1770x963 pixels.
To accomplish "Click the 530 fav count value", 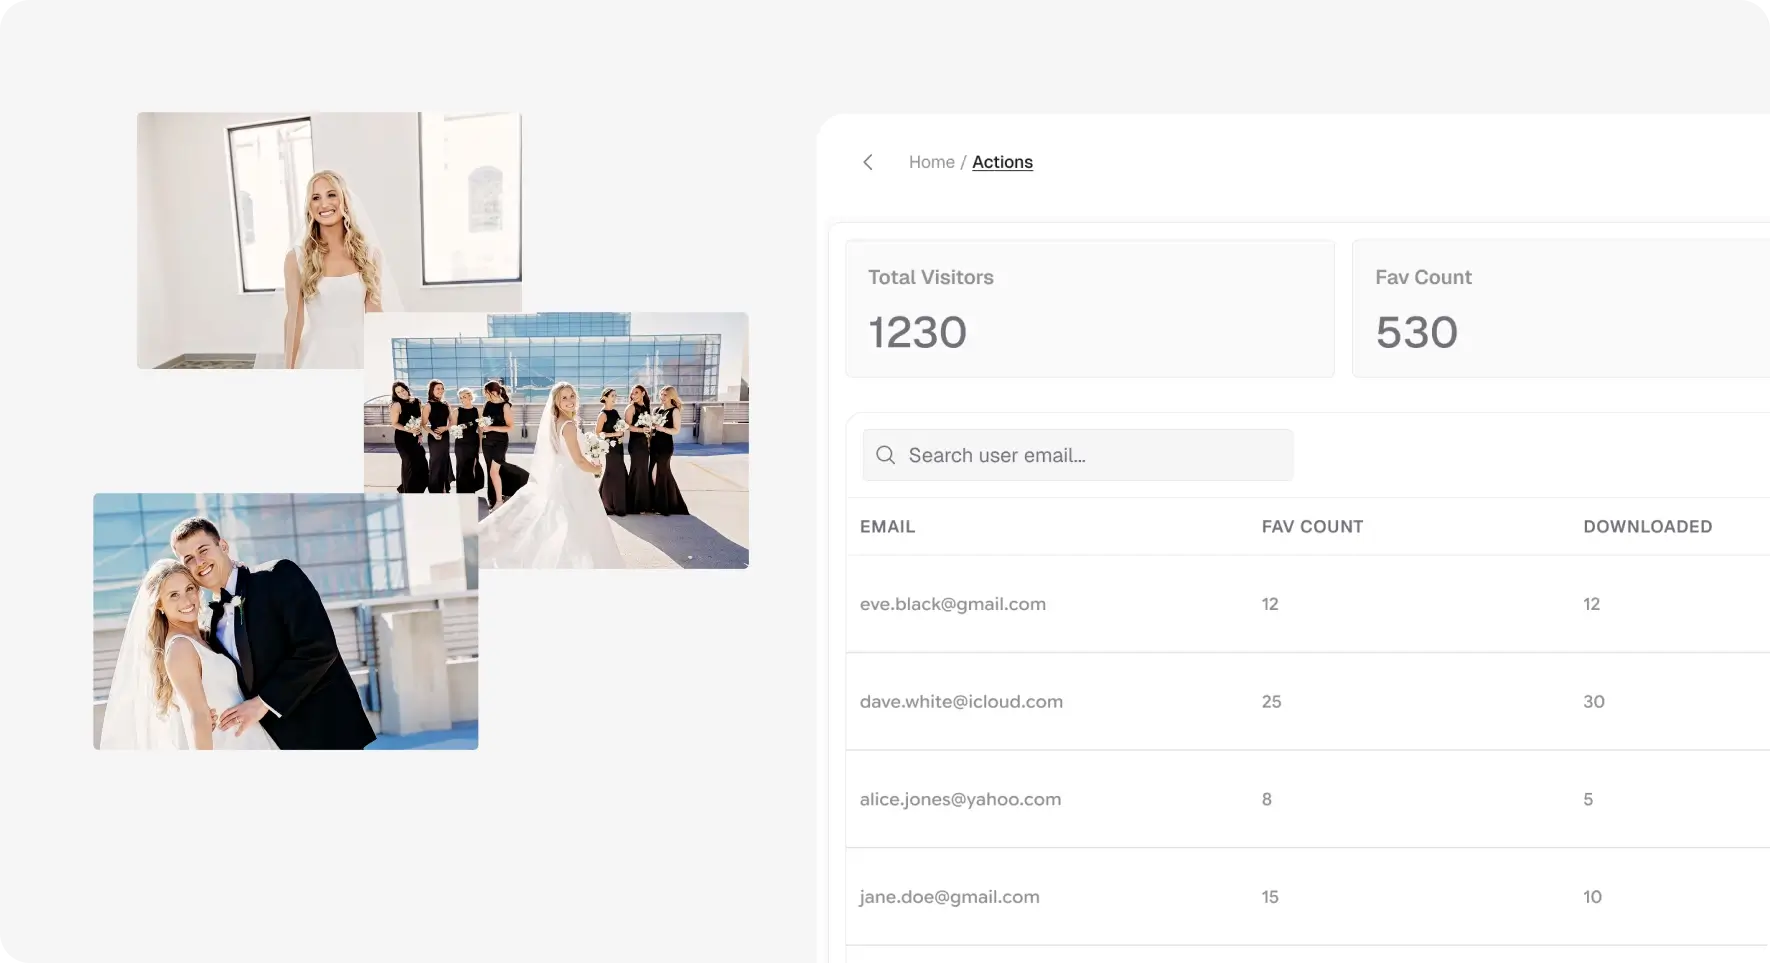I will pos(1416,332).
